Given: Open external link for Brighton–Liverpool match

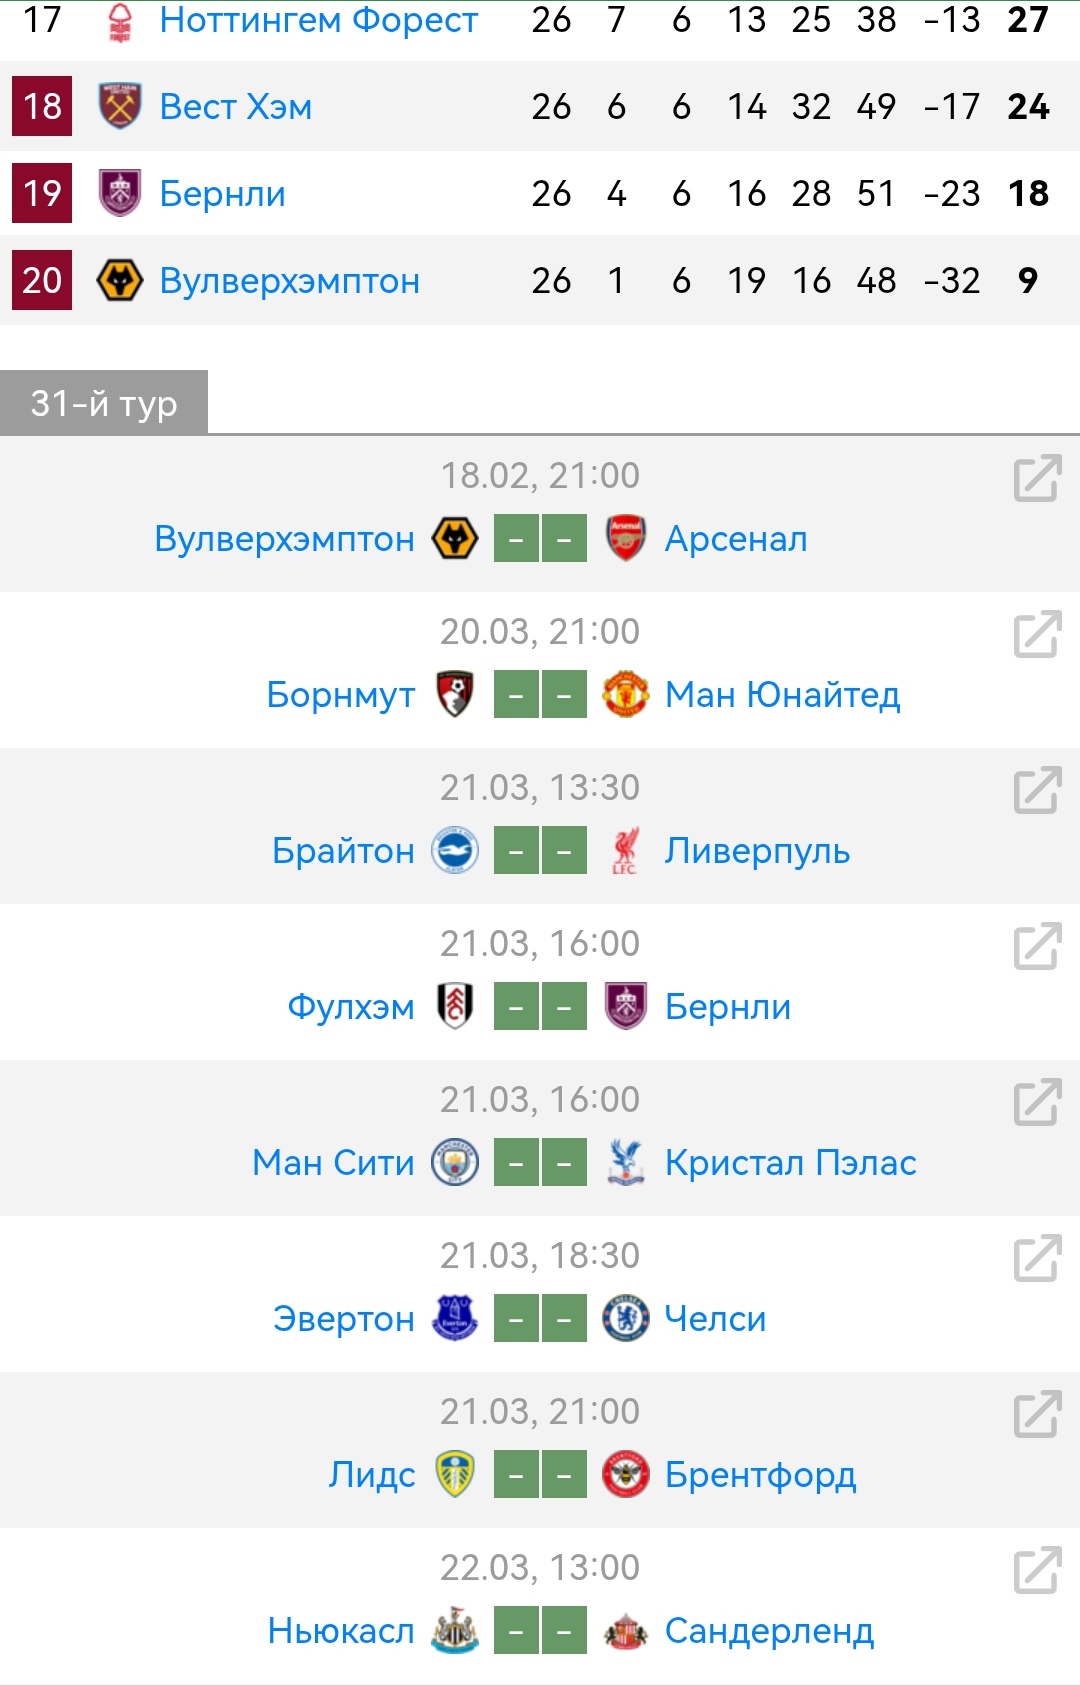Looking at the screenshot, I should coord(1036,791).
